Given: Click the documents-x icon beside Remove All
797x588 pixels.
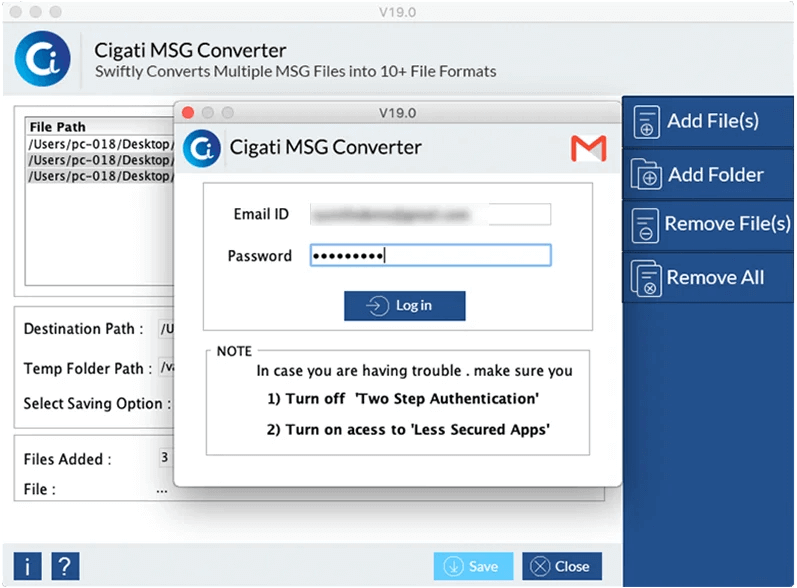Looking at the screenshot, I should [646, 278].
